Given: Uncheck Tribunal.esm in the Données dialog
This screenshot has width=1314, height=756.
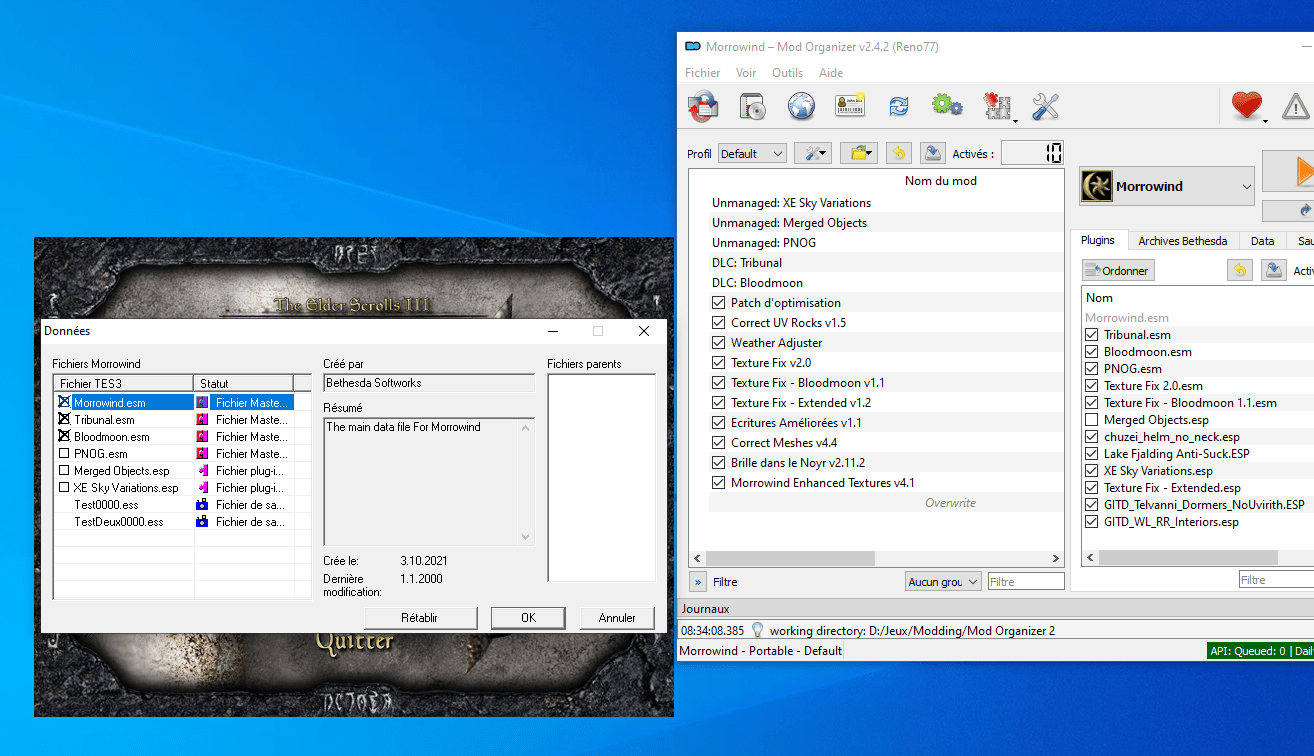Looking at the screenshot, I should click(64, 420).
